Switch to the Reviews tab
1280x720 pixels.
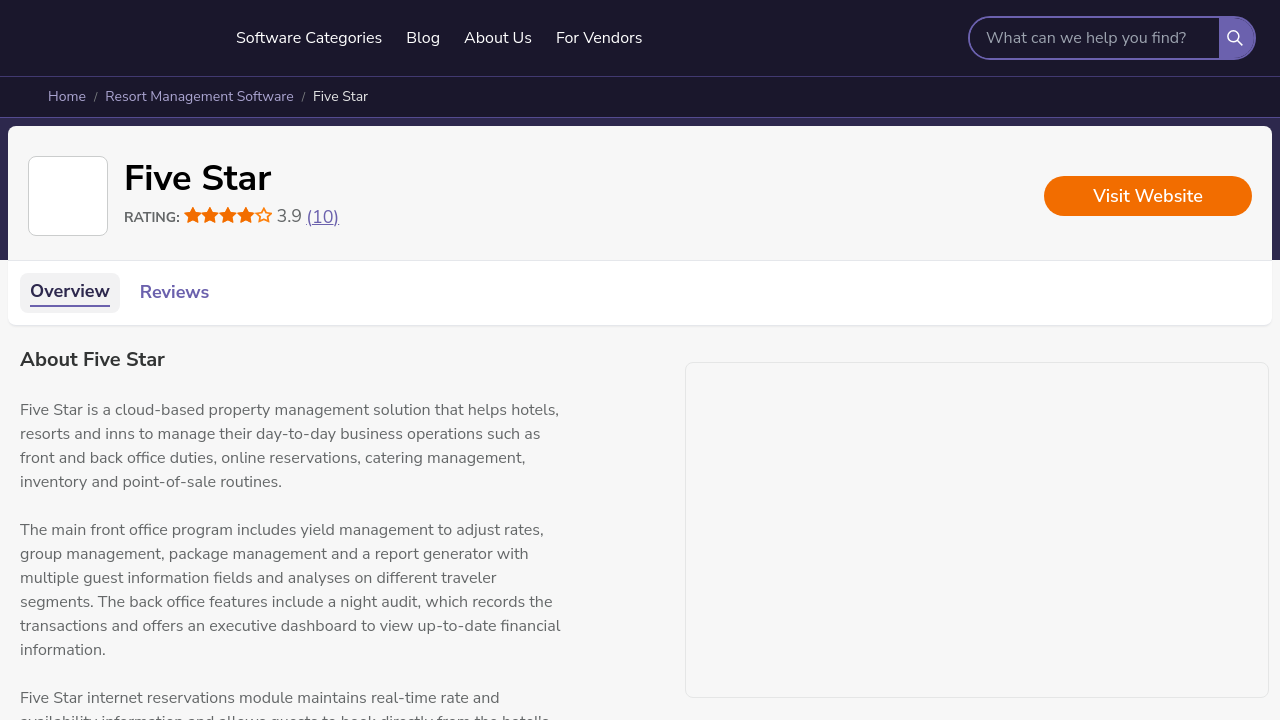(174, 292)
